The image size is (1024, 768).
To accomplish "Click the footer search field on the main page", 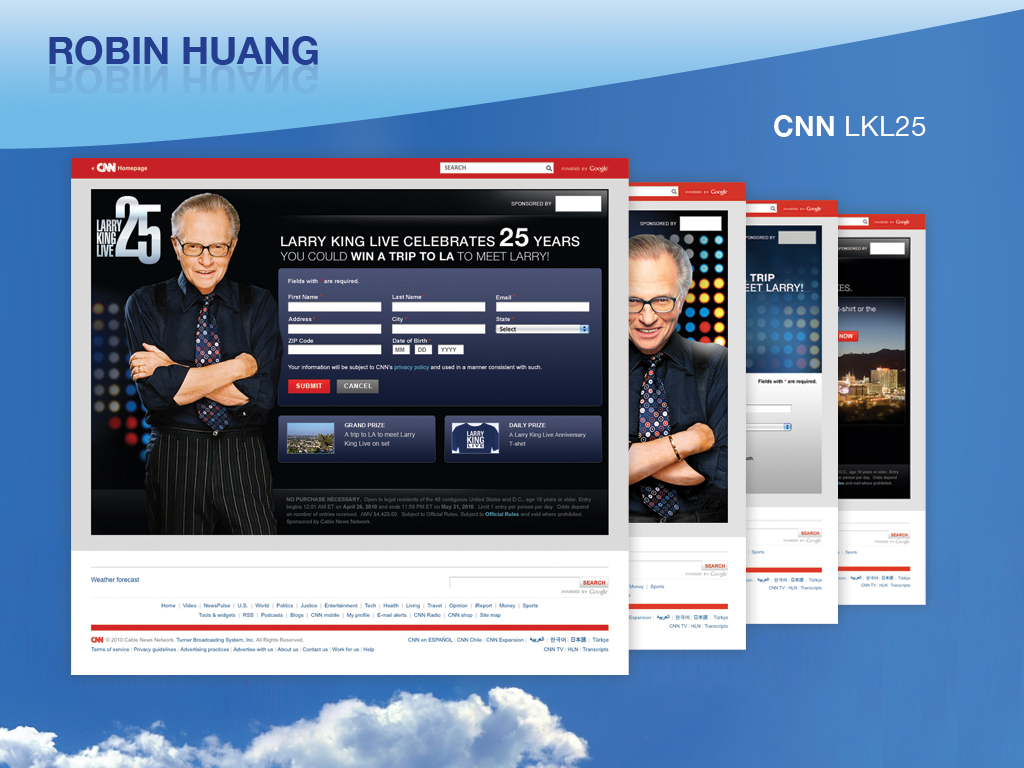I will pyautogui.click(x=515, y=583).
